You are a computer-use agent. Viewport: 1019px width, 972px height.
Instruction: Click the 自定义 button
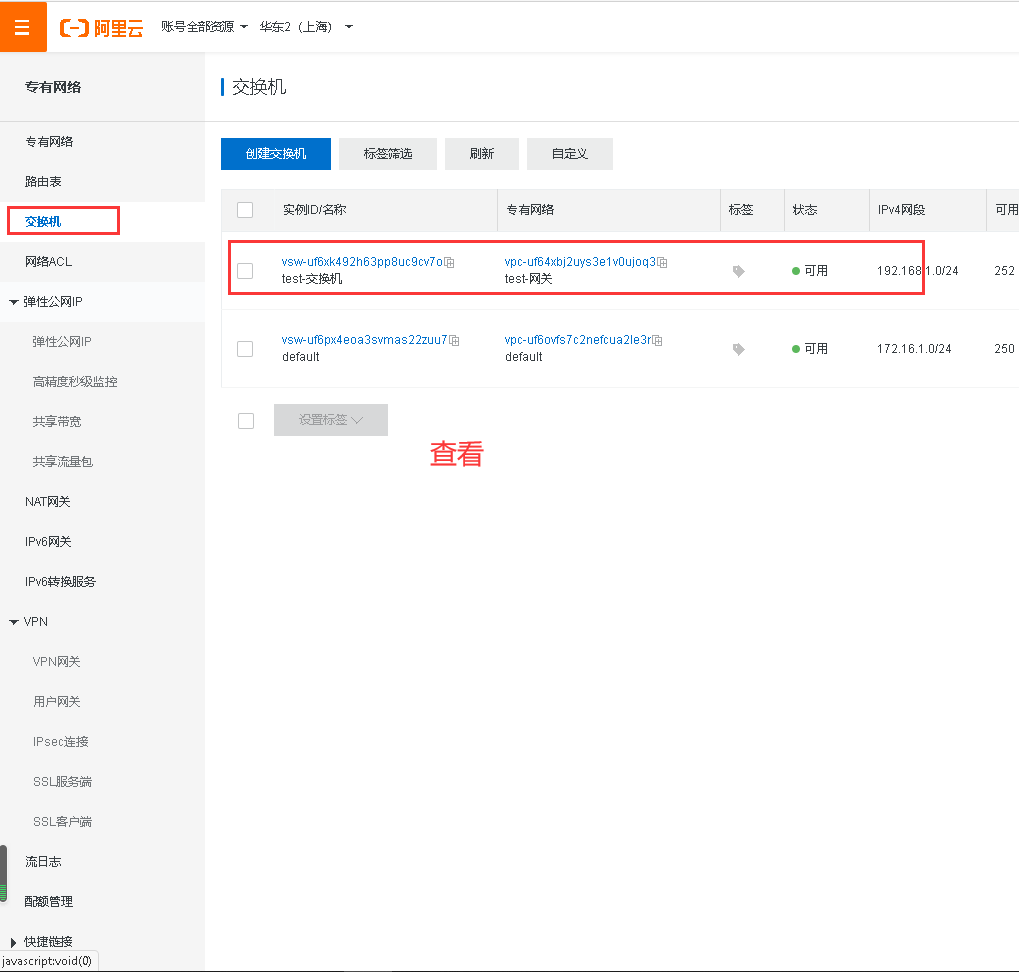pyautogui.click(x=570, y=153)
